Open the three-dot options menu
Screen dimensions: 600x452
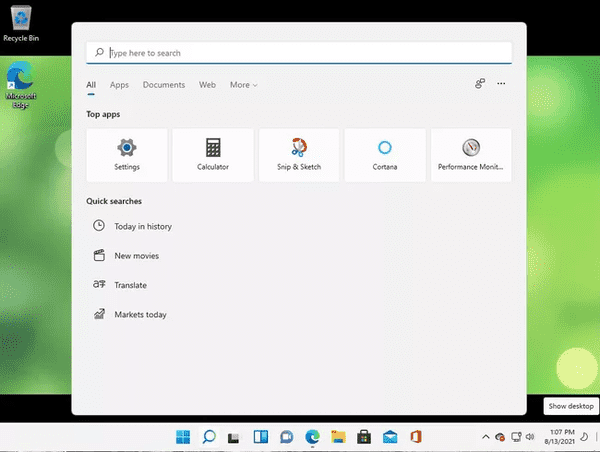(501, 83)
